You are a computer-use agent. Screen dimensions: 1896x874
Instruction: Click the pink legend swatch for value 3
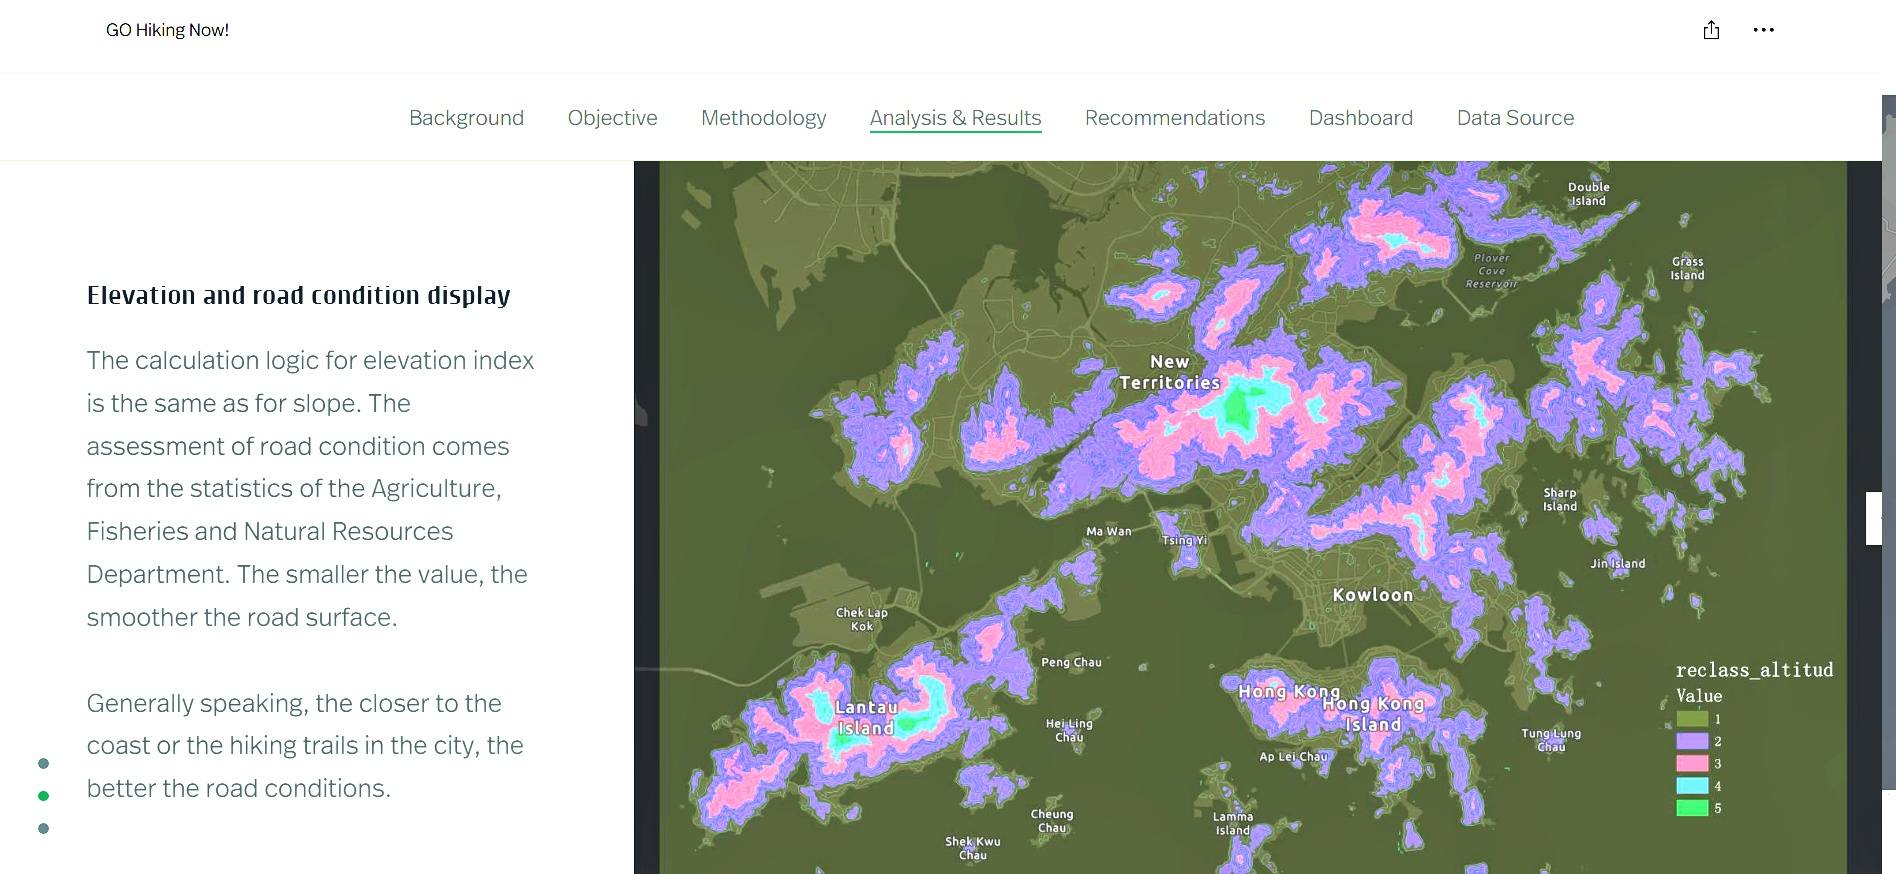(1691, 763)
